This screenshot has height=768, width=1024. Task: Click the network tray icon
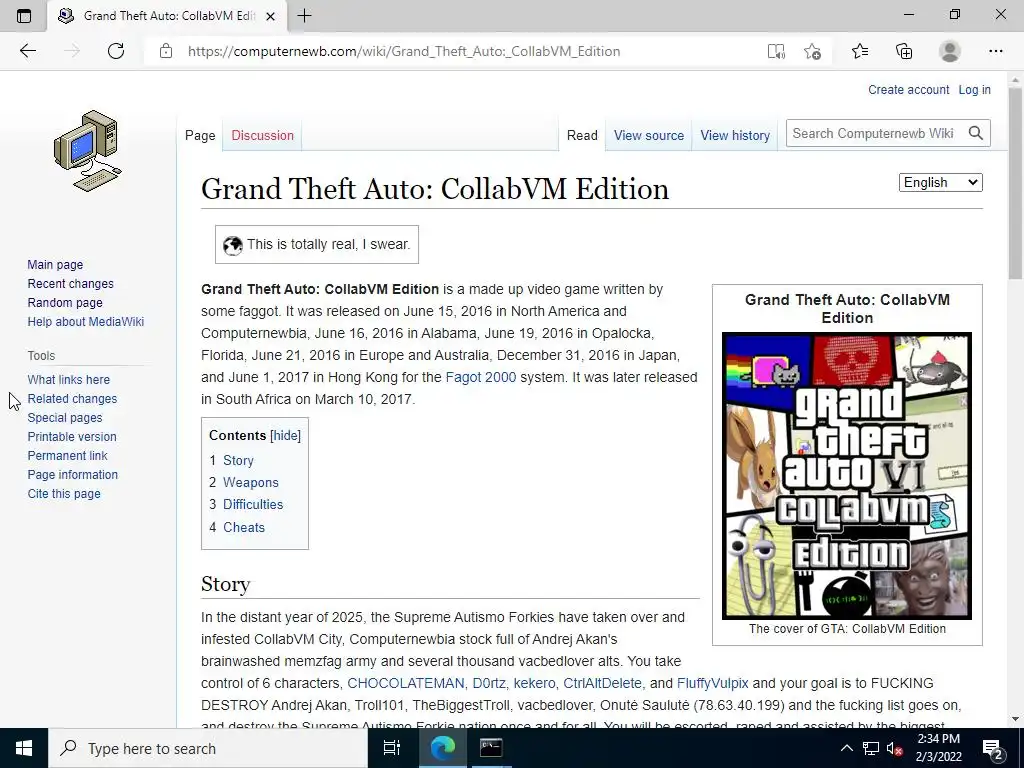point(871,748)
